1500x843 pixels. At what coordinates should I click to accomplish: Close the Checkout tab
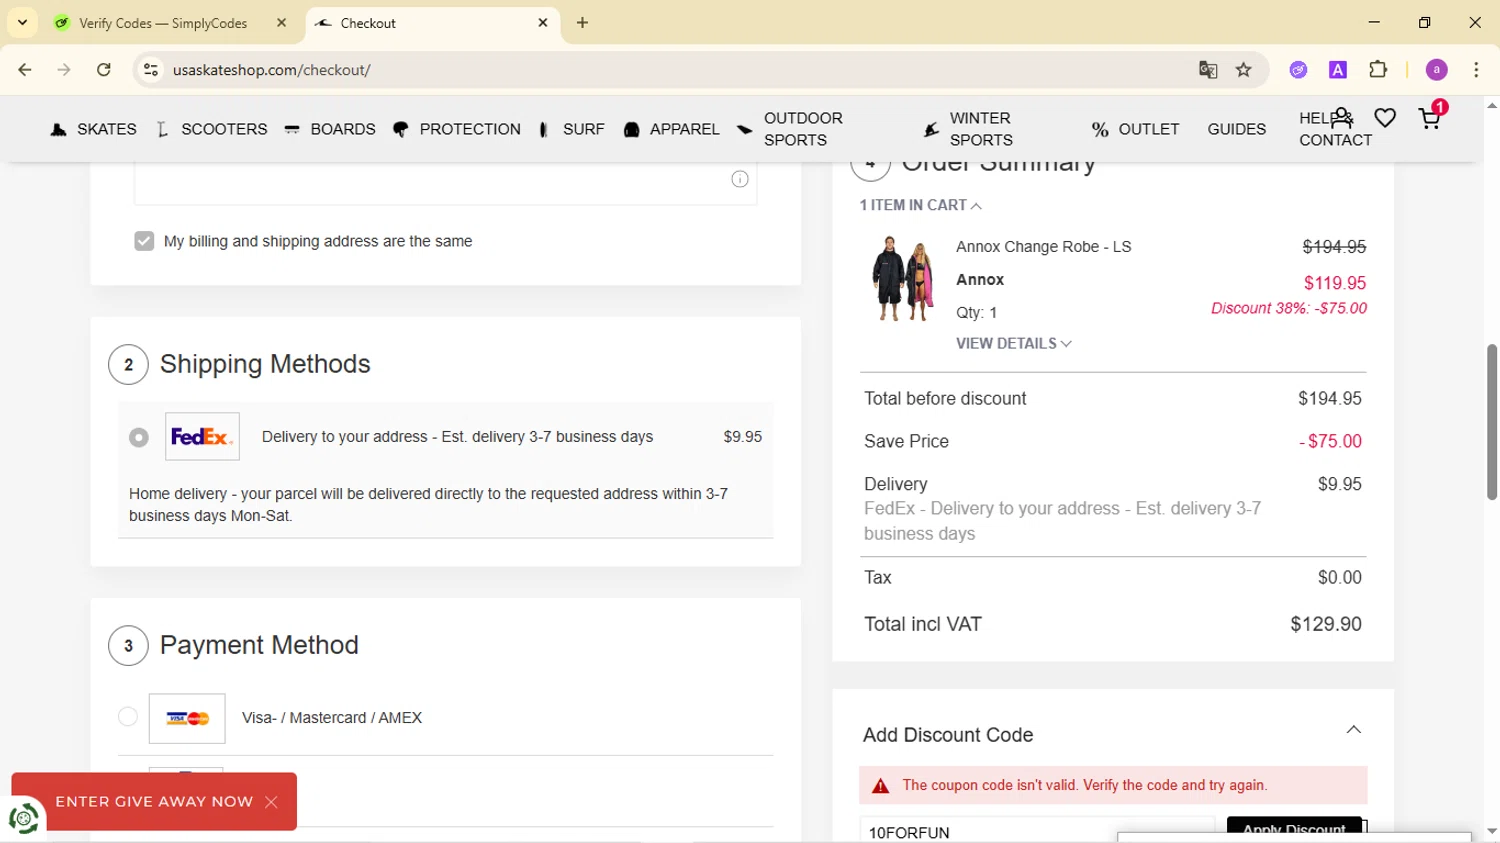click(543, 23)
